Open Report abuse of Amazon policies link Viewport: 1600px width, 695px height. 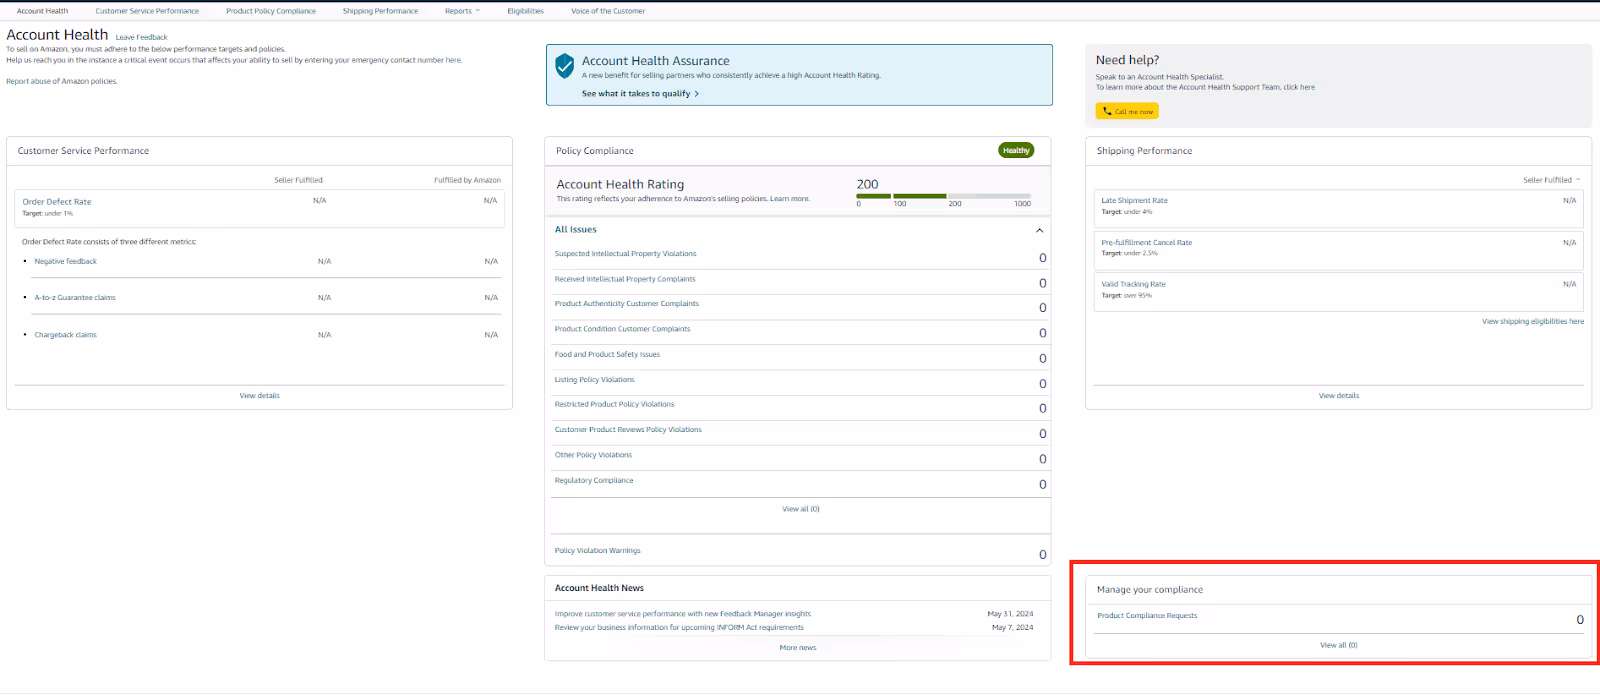coord(61,81)
